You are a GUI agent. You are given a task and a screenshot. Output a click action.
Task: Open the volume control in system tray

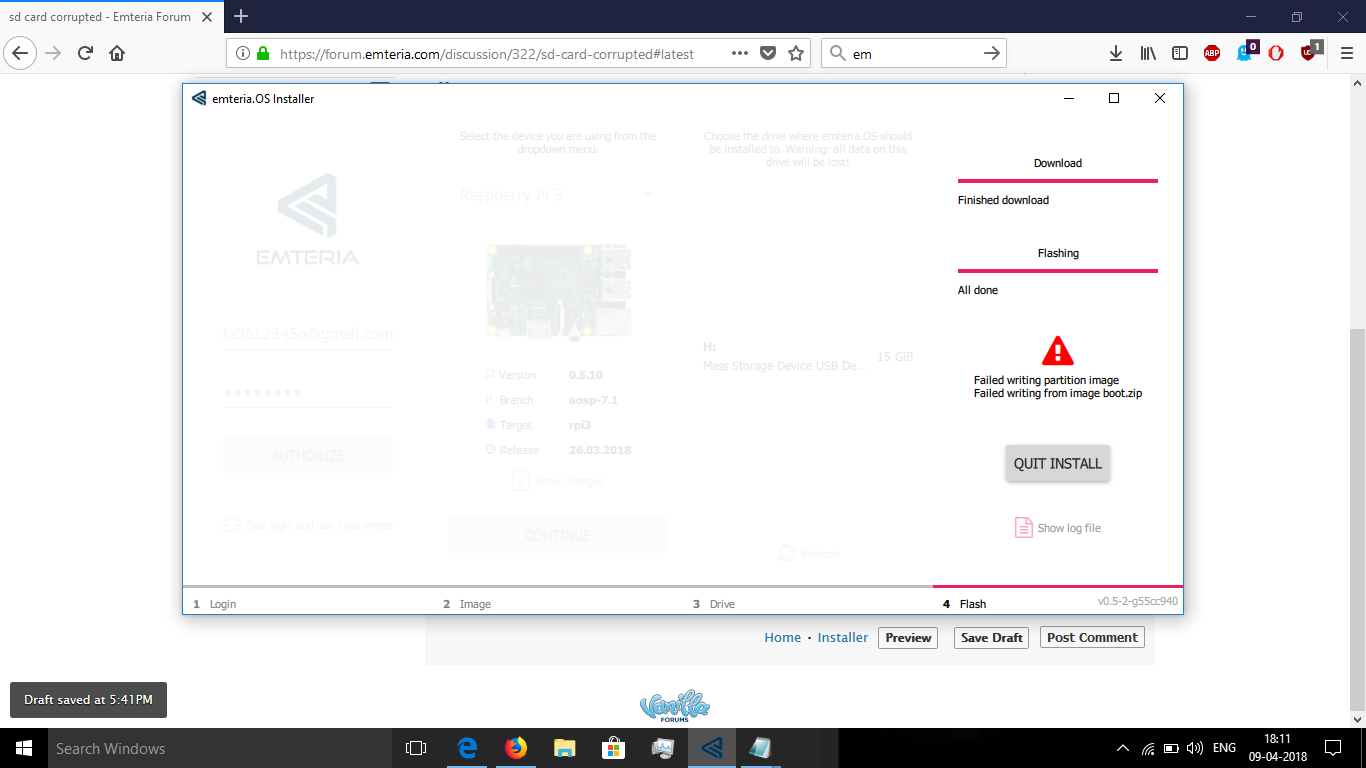coord(1194,748)
